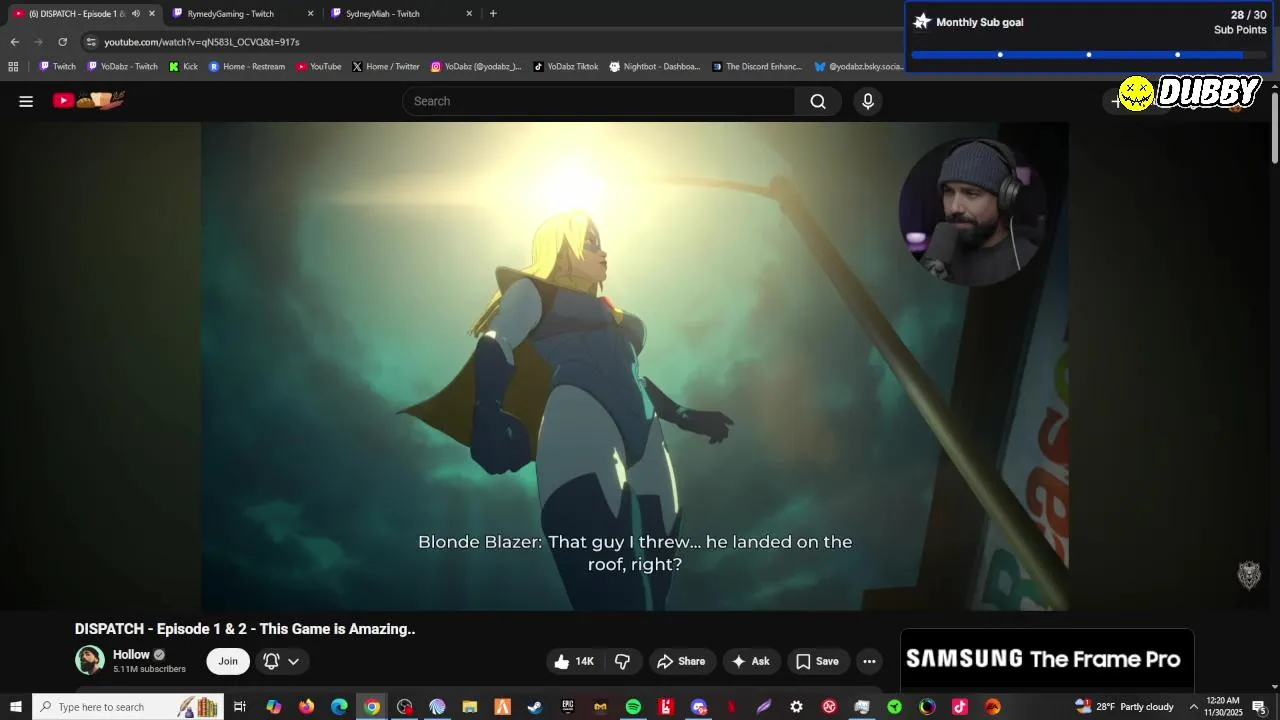This screenshot has width=1280, height=720.
Task: Focus the YouTube Search input field
Action: coord(598,101)
